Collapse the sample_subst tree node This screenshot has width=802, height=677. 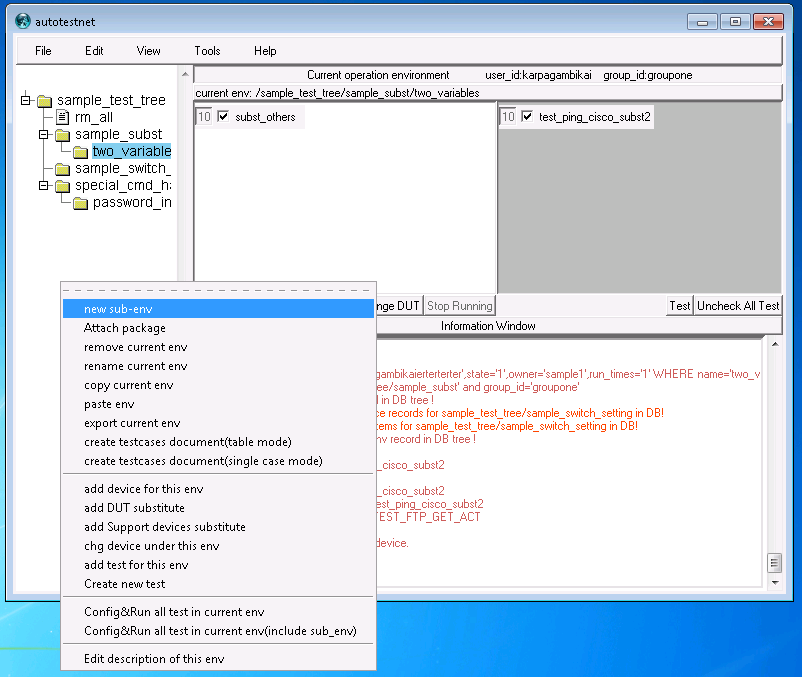[x=44, y=135]
